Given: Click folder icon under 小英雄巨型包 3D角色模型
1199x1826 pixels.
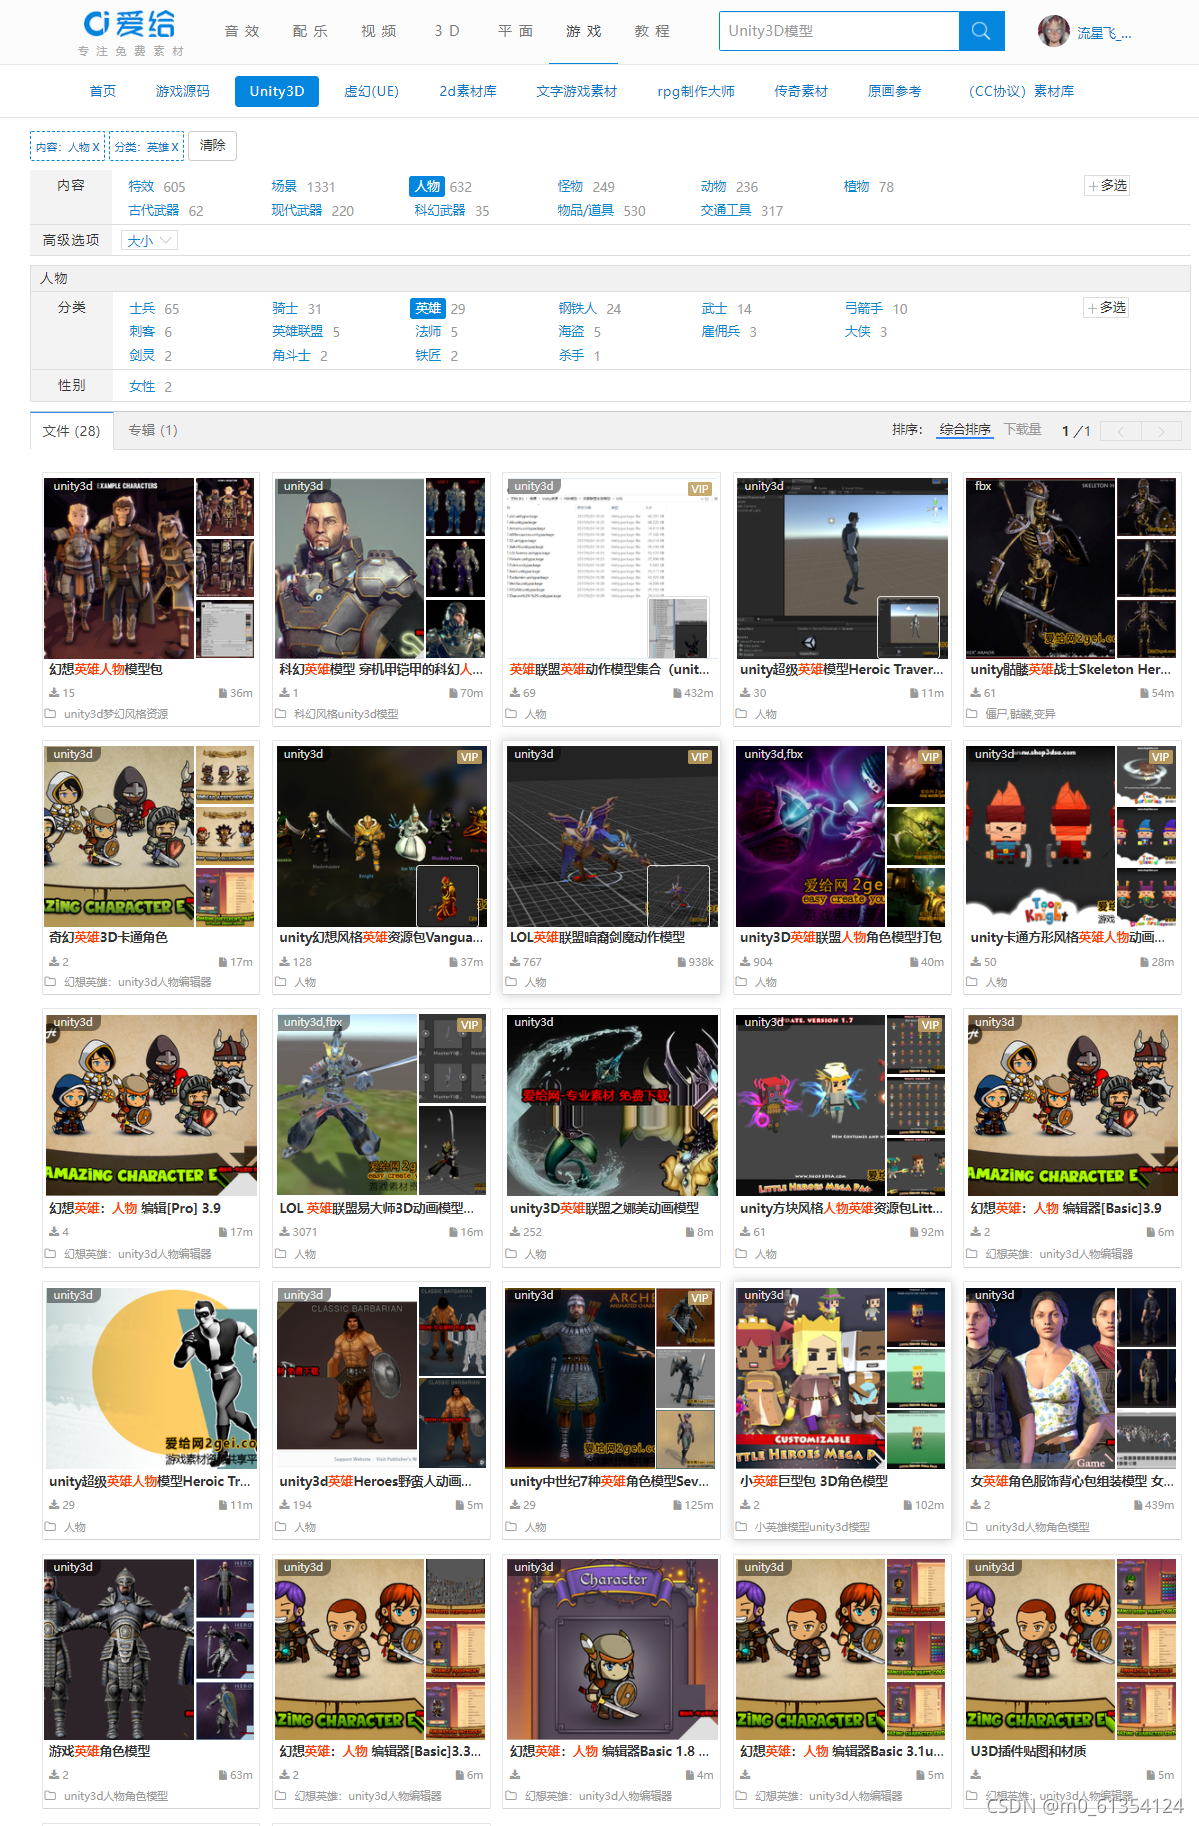Looking at the screenshot, I should (741, 1527).
